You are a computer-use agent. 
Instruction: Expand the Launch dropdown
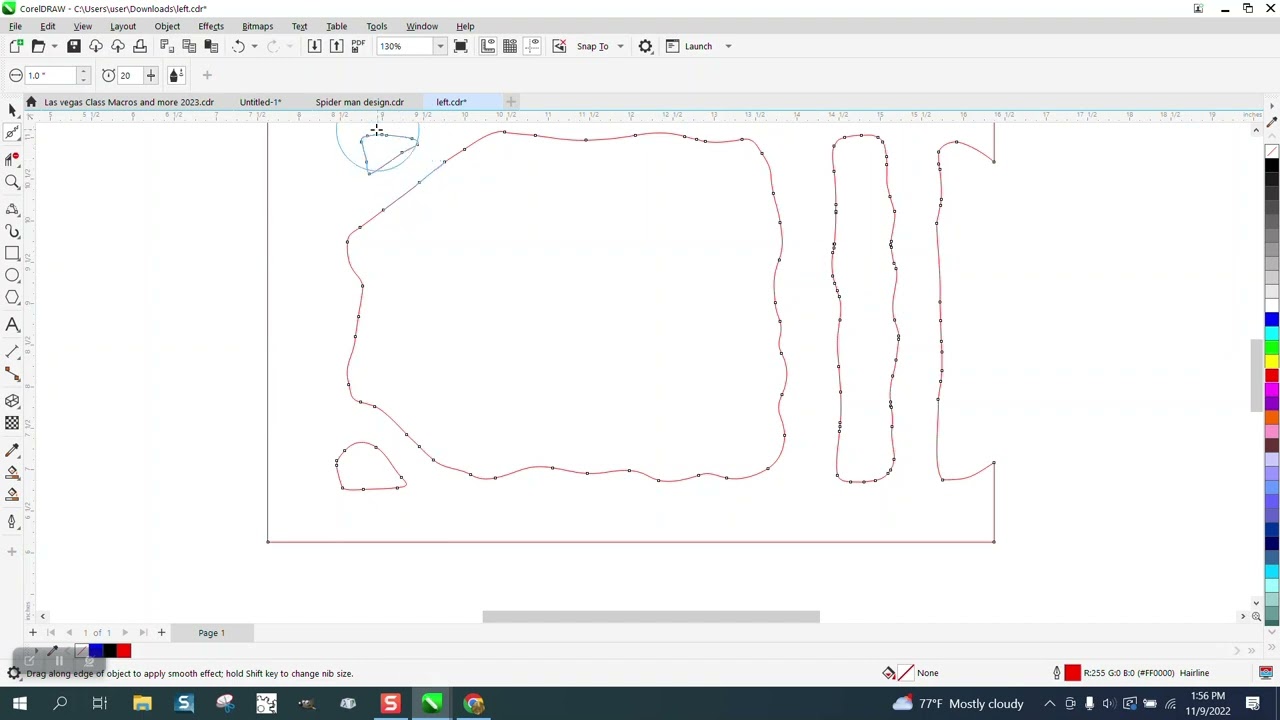coord(728,46)
